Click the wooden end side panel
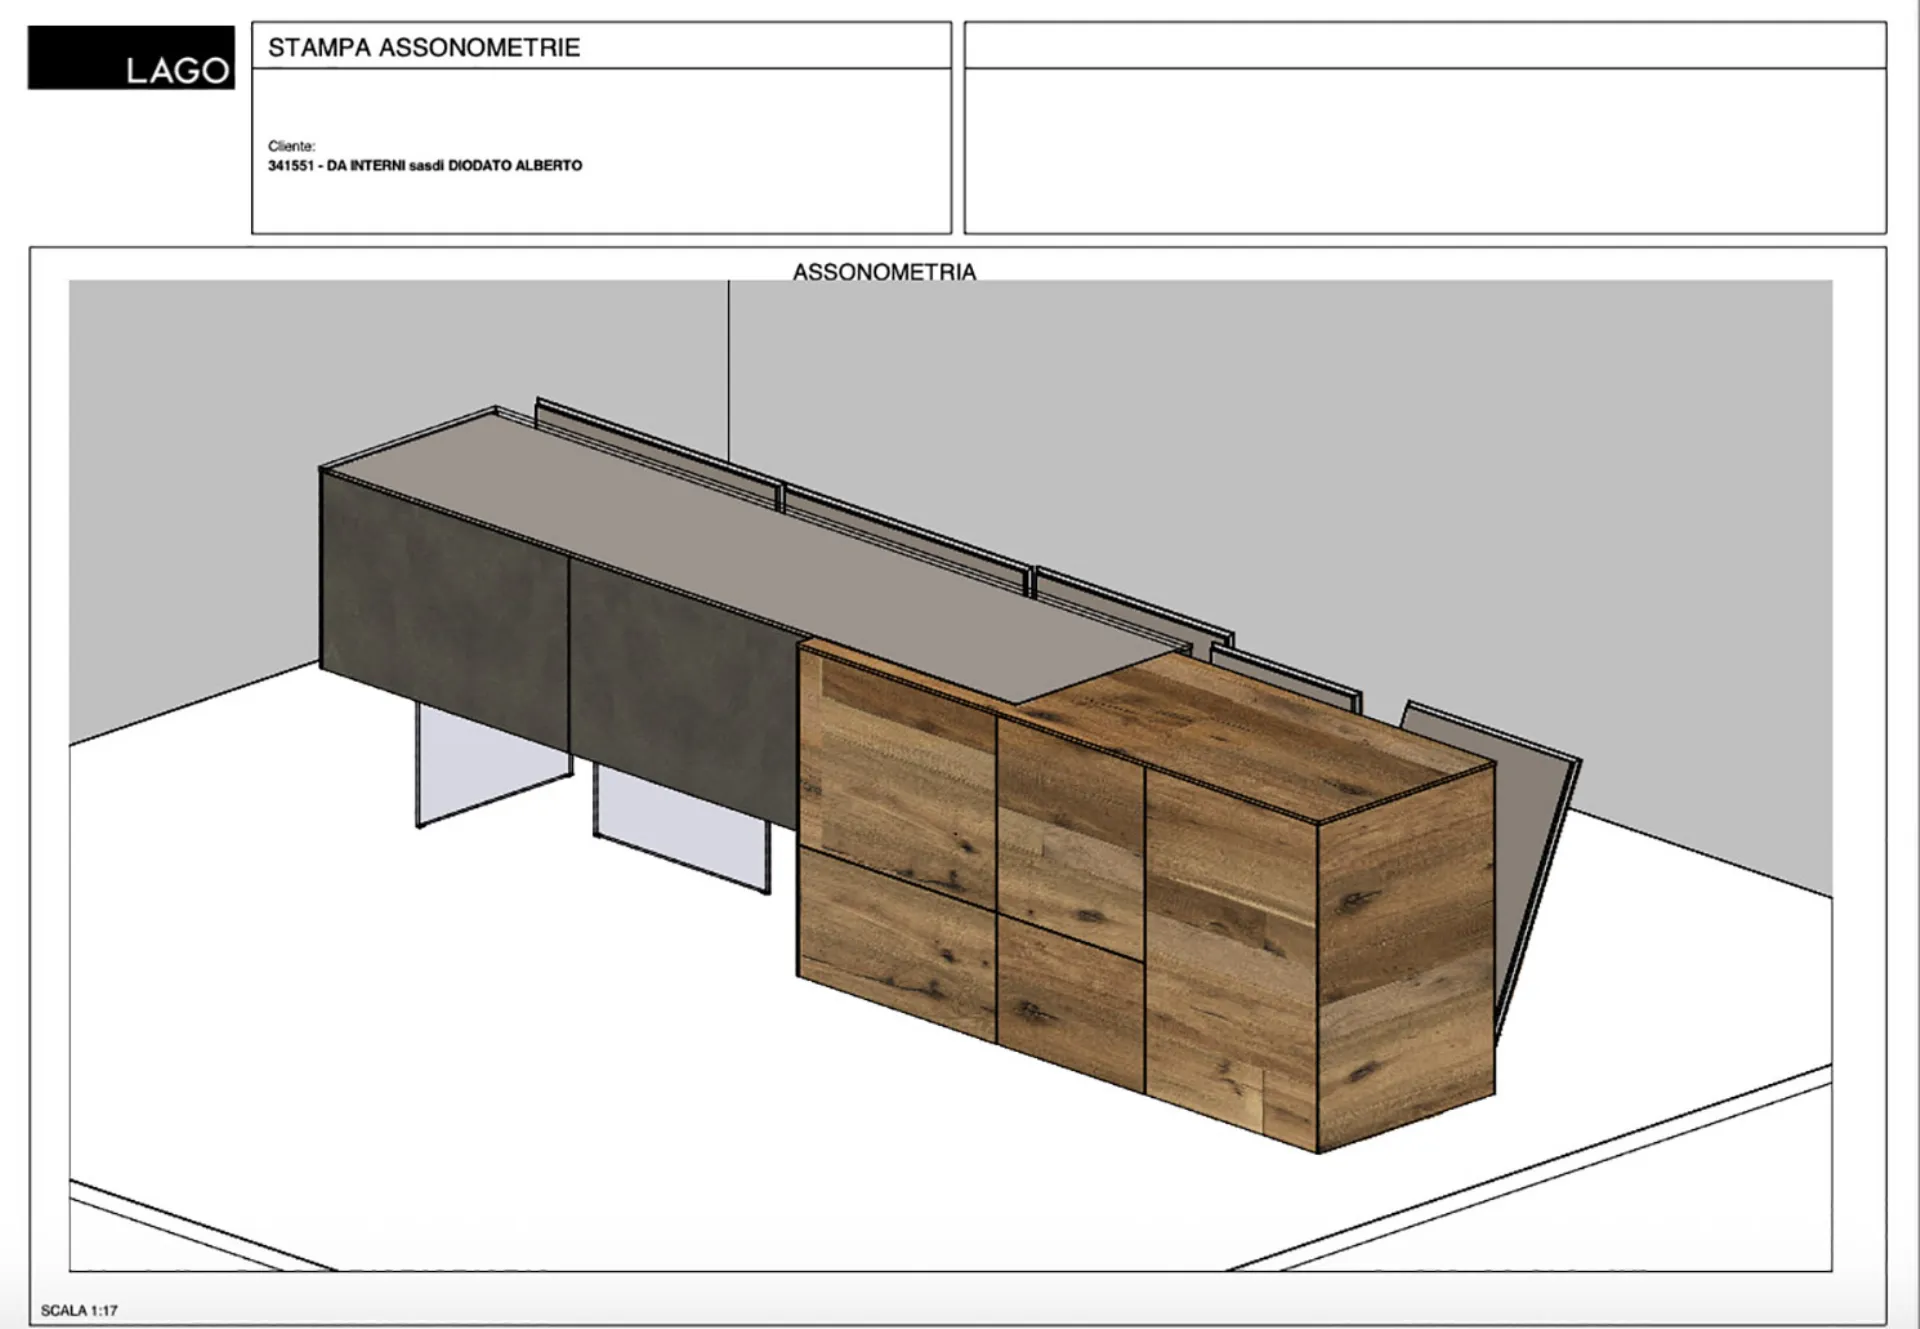This screenshot has width=1920, height=1329. tap(1405, 960)
